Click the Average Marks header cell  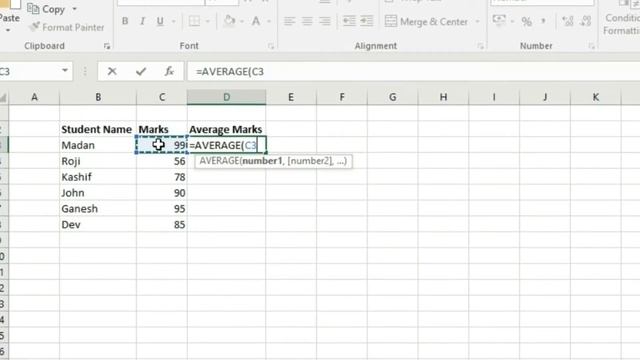pos(227,129)
